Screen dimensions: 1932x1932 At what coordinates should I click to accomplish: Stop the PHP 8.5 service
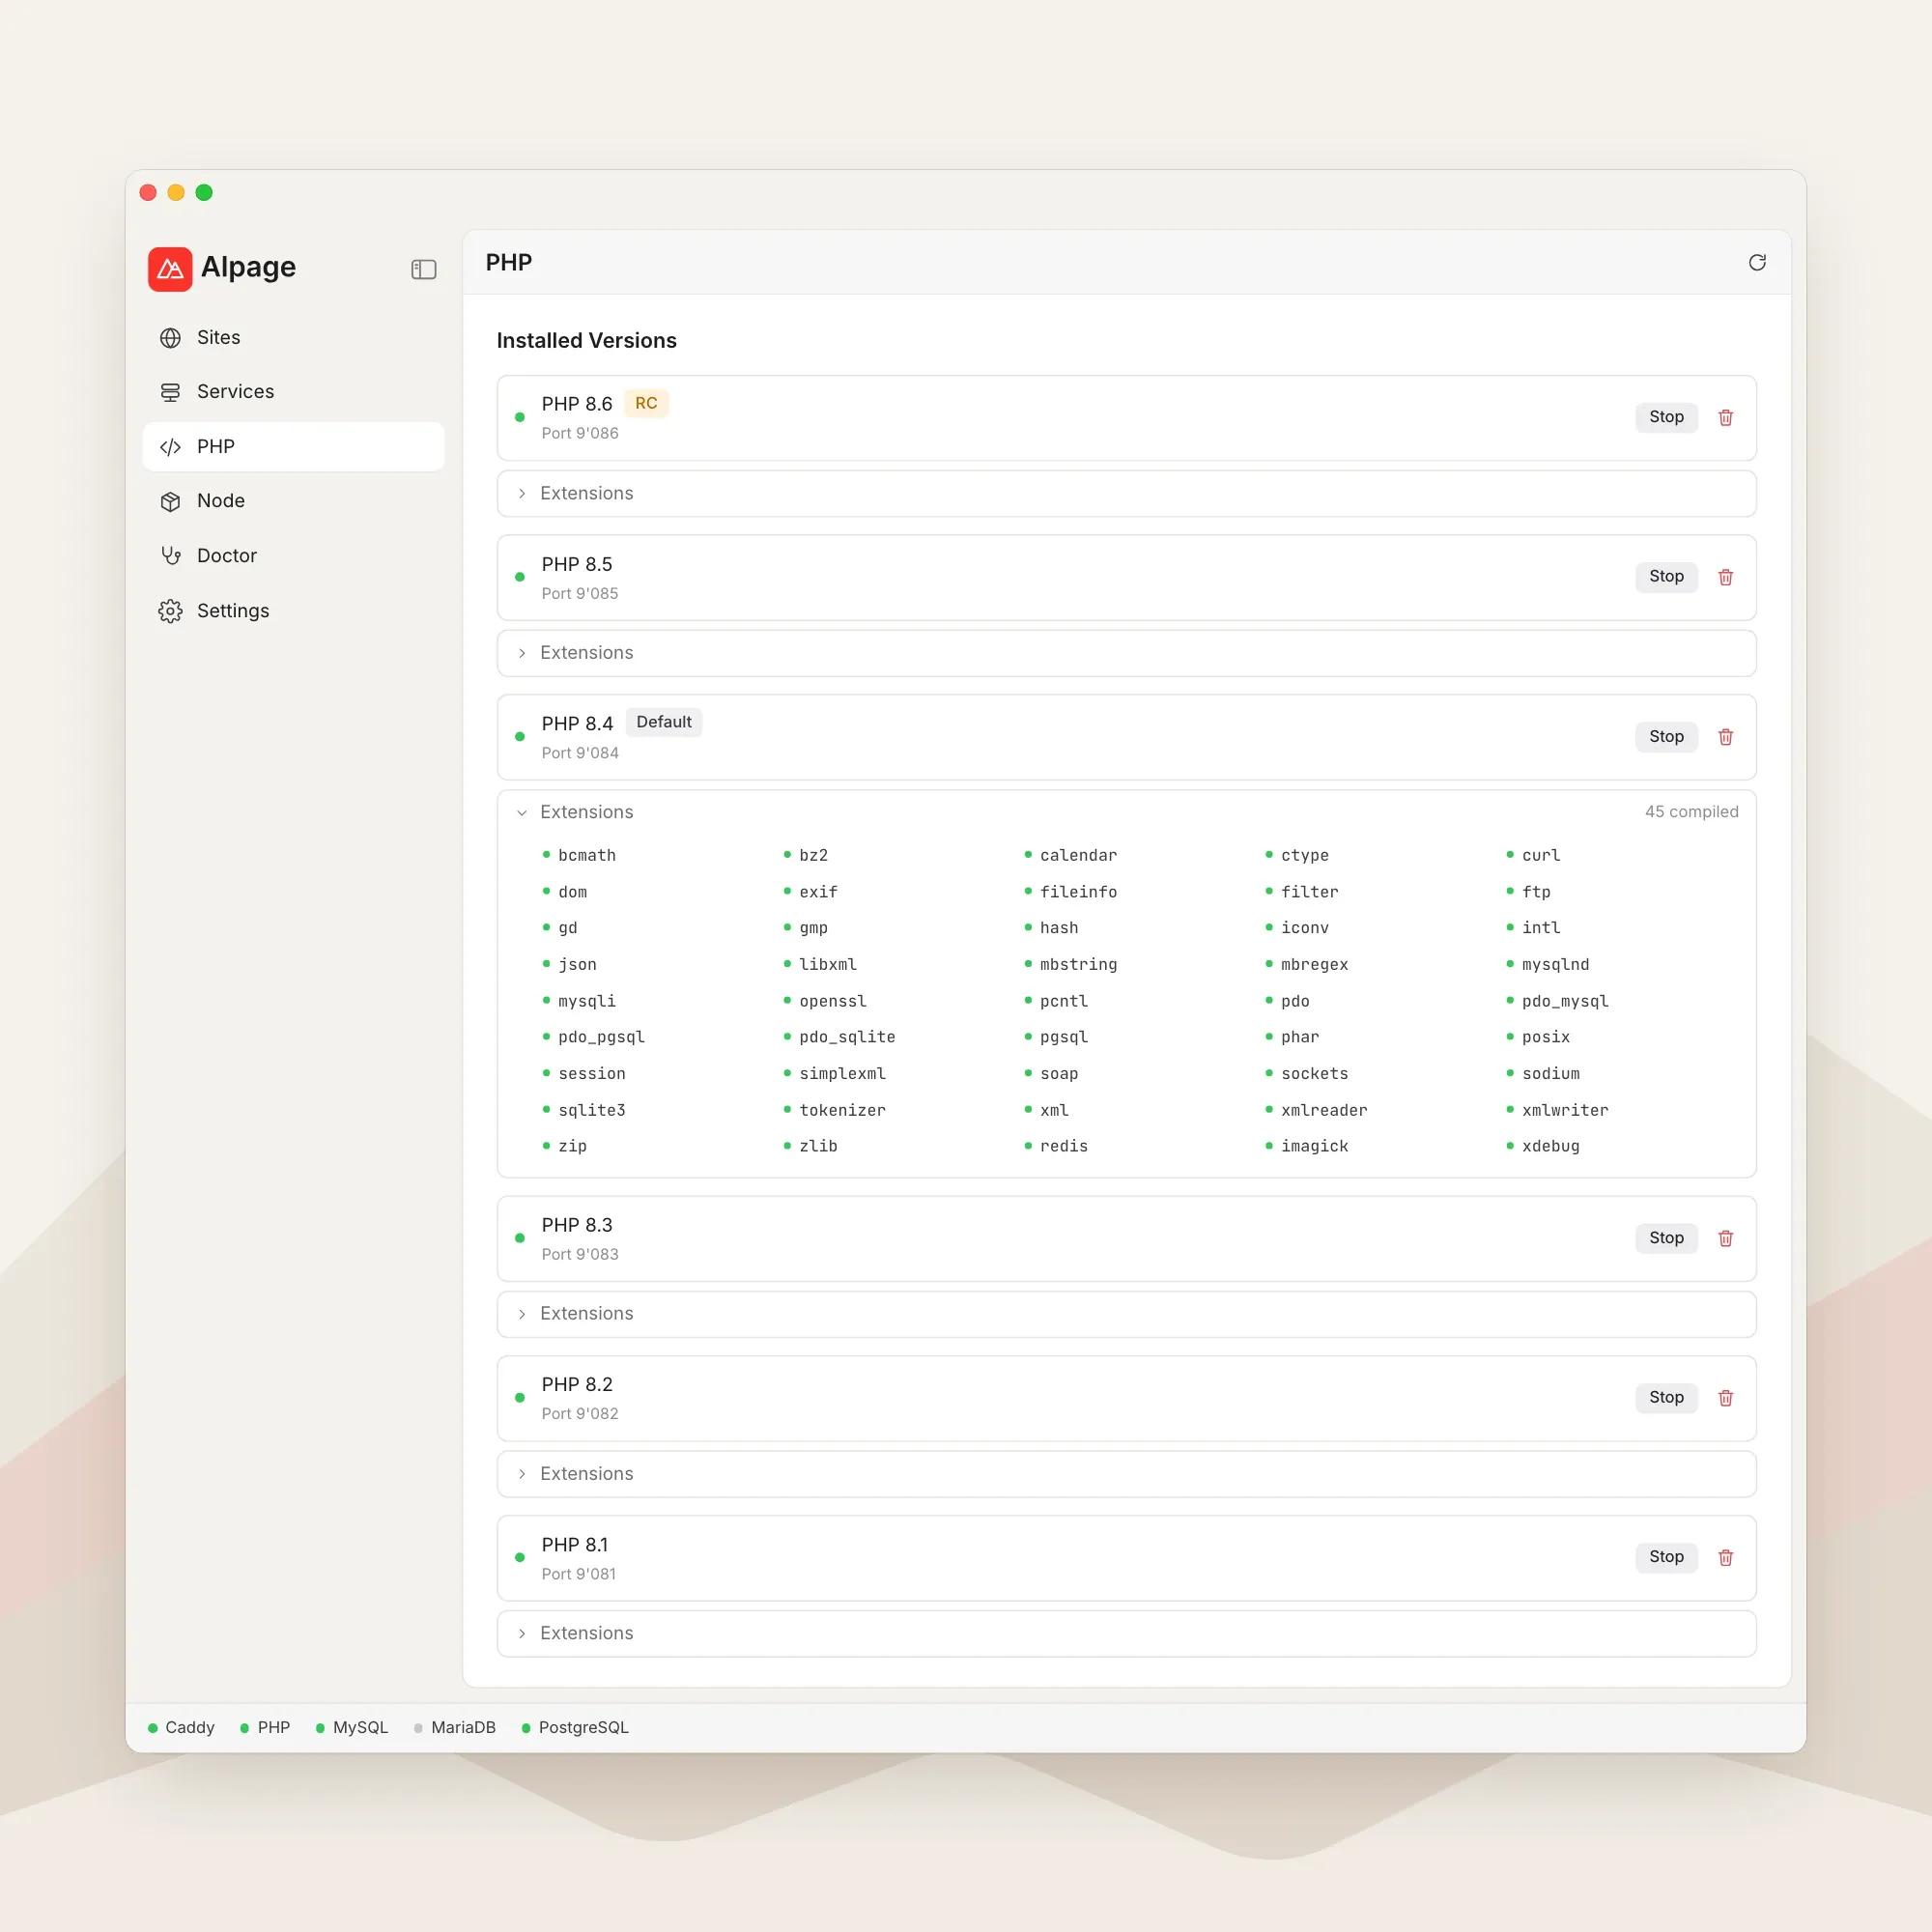1666,577
